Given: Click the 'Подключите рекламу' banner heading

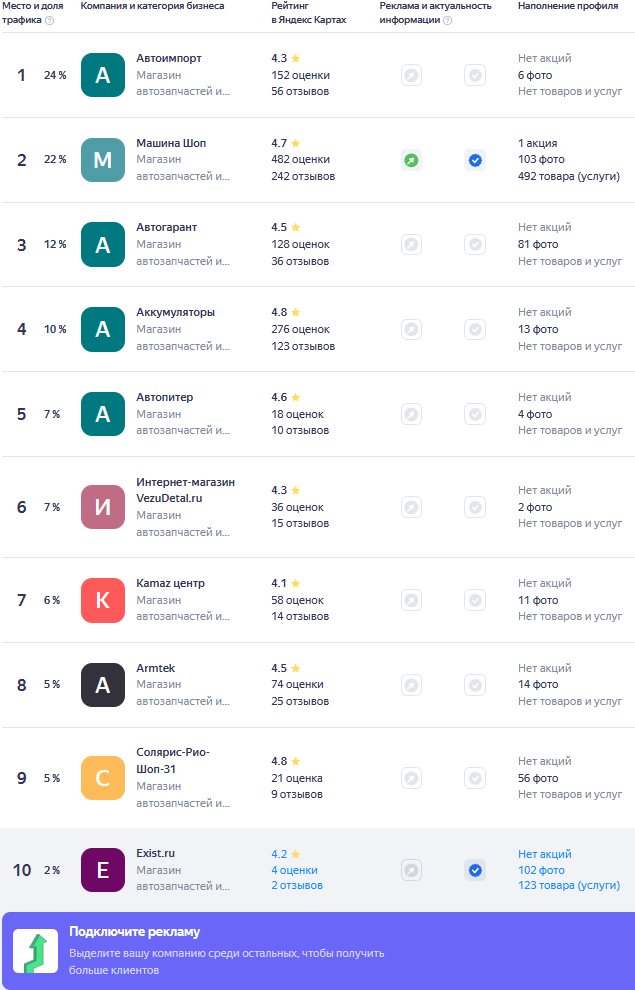Looking at the screenshot, I should click(x=134, y=932).
